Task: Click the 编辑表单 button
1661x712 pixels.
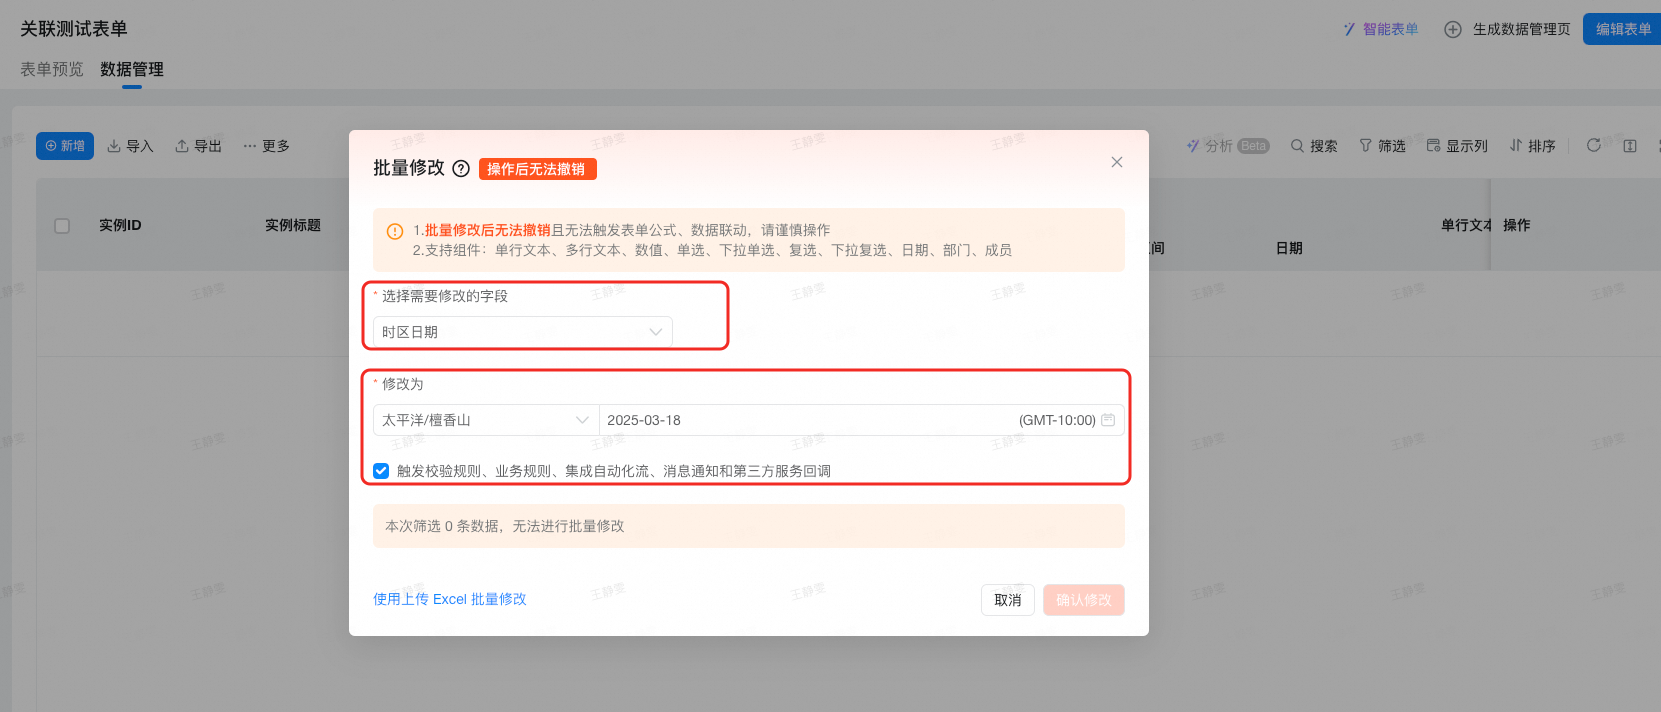Action: (x=1622, y=29)
